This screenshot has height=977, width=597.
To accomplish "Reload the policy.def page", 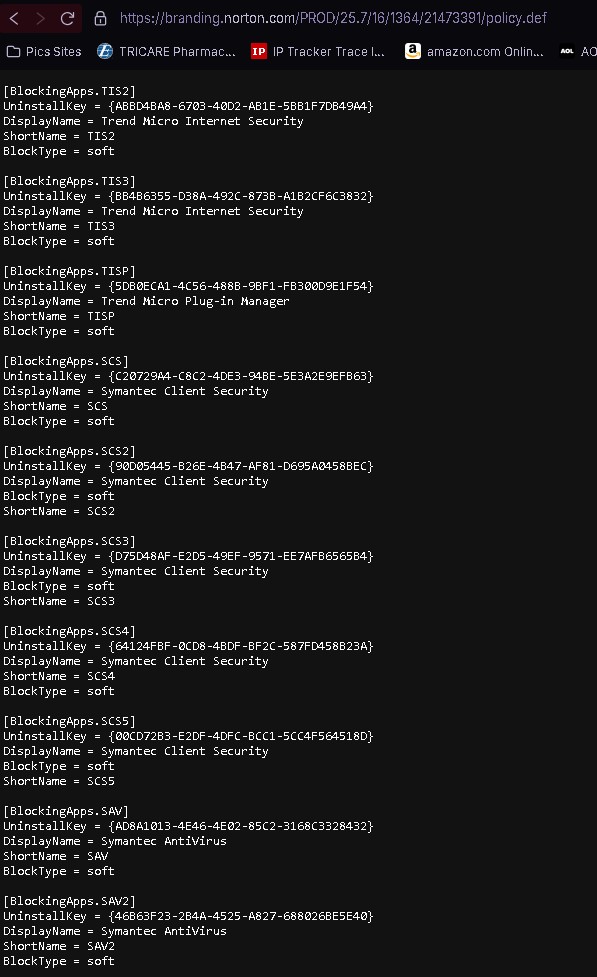I will [67, 18].
